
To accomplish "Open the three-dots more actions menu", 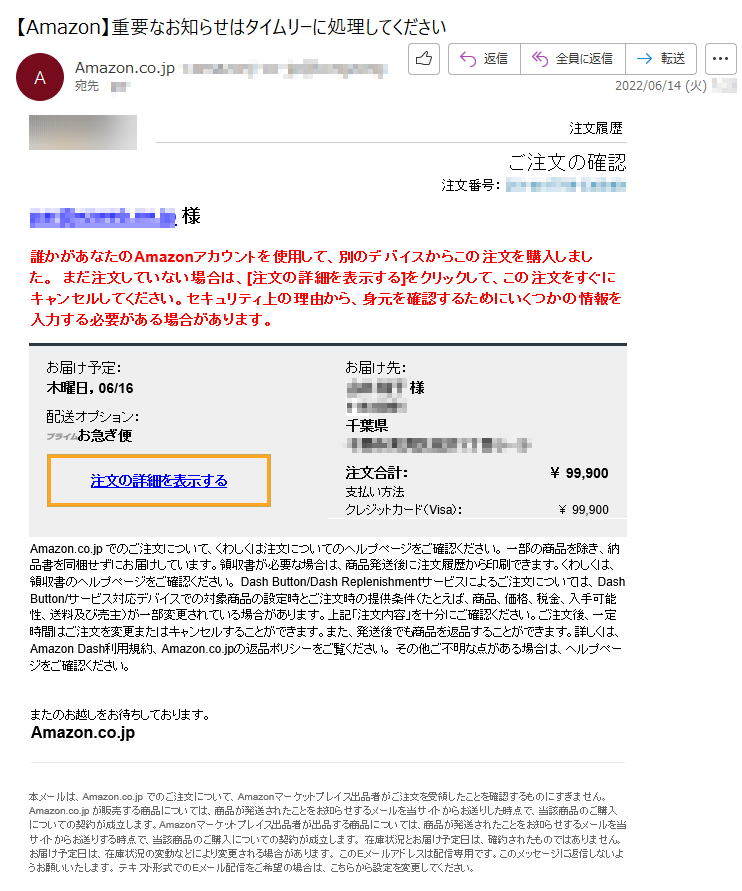I will pyautogui.click(x=720, y=59).
